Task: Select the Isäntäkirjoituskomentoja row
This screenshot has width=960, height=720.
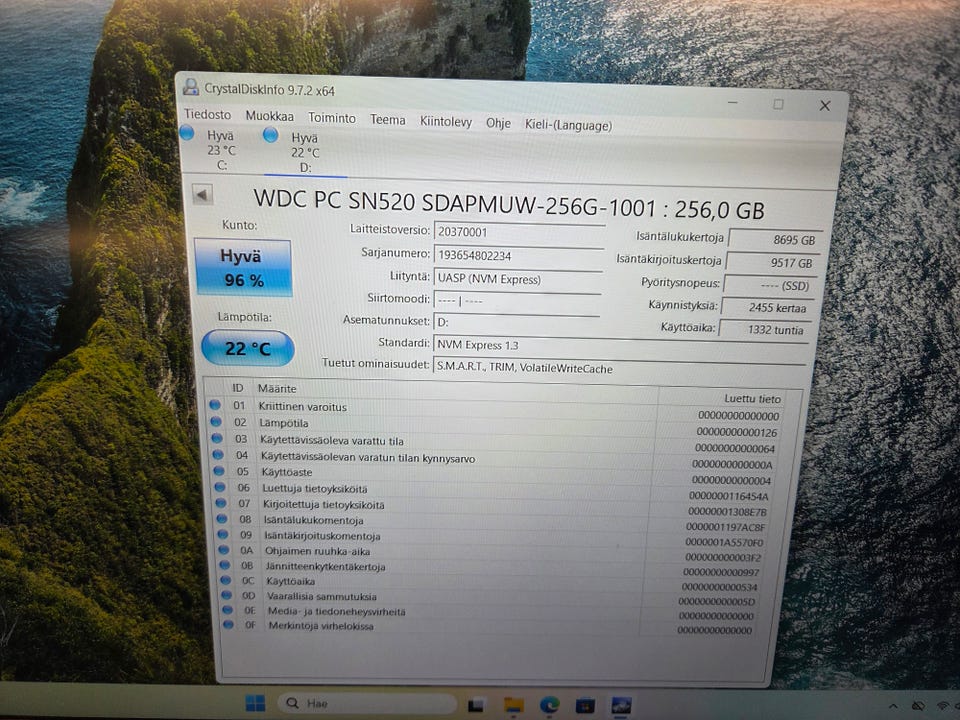Action: [495, 538]
